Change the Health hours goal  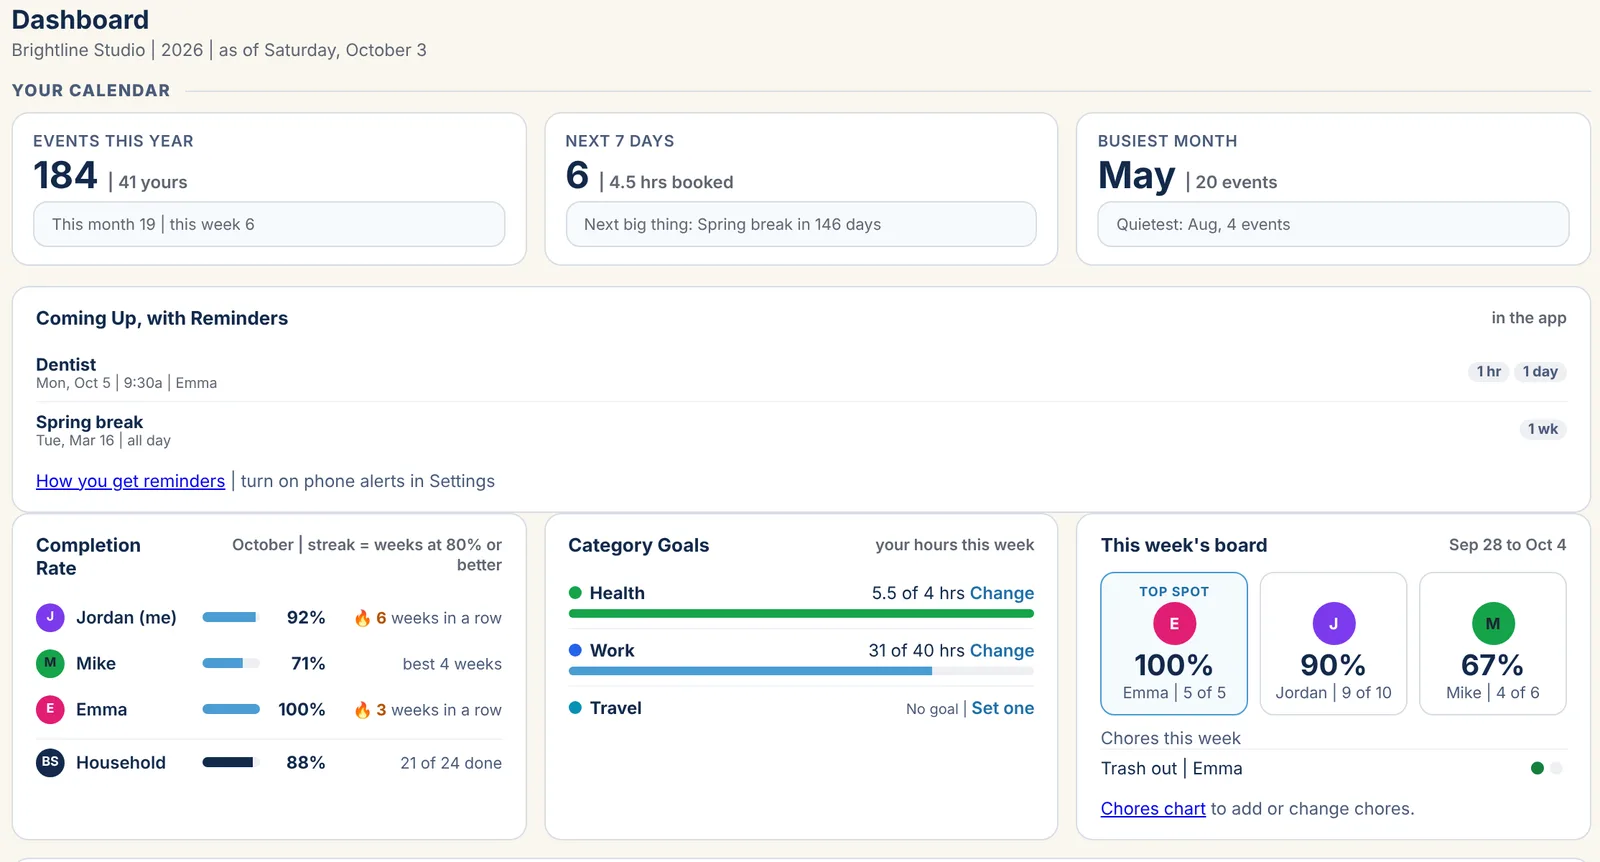pyautogui.click(x=1002, y=593)
